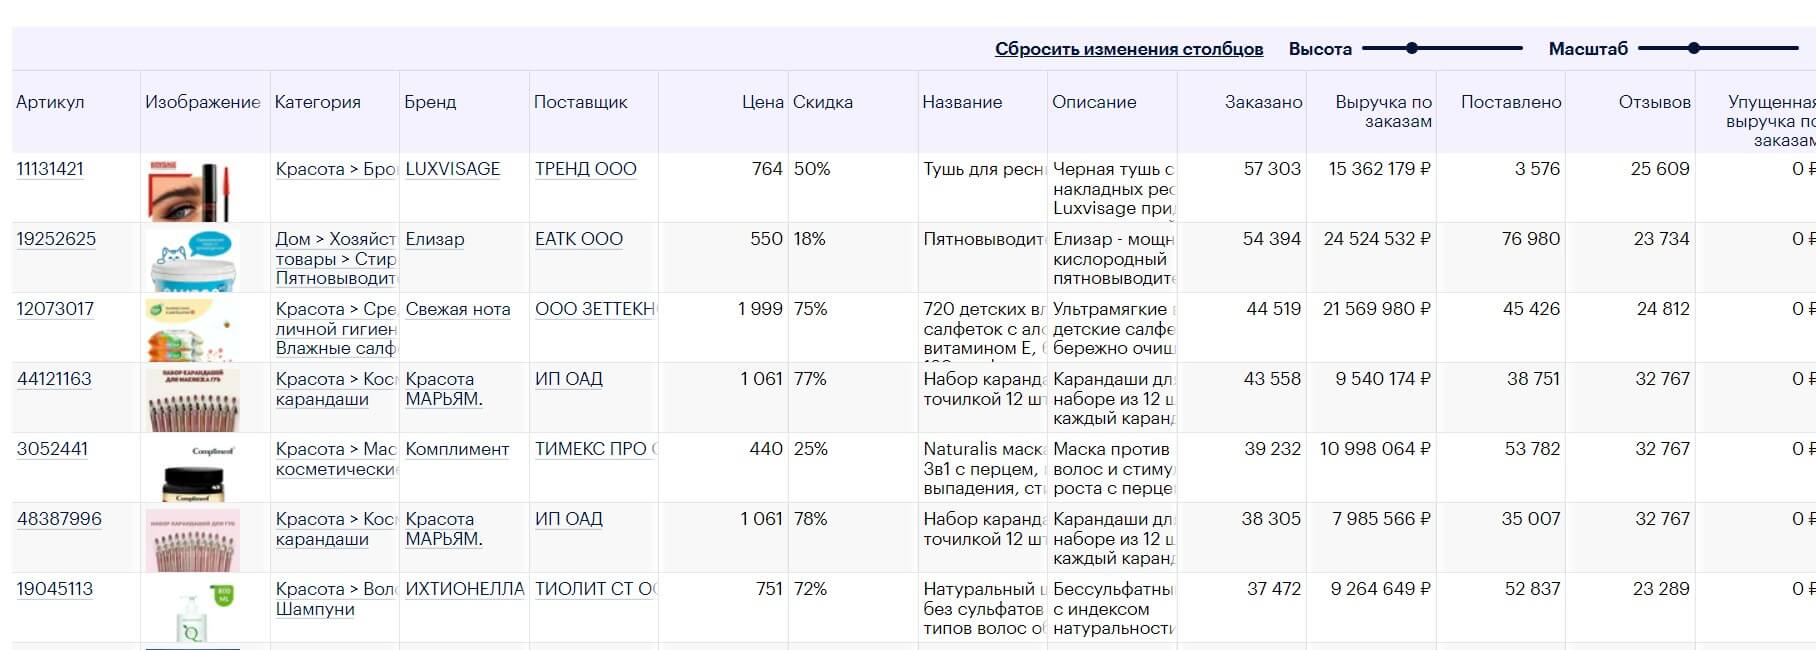Screen dimensions: 1816x650
Task: Sort by the Цена column header
Action: (x=763, y=102)
